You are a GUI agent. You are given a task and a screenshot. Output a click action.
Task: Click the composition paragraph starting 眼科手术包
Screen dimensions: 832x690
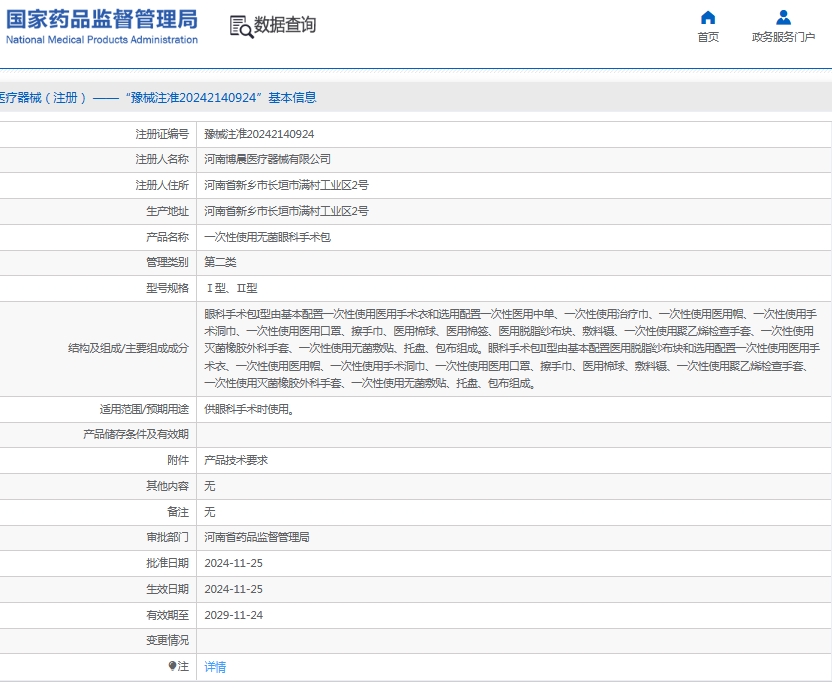click(512, 348)
